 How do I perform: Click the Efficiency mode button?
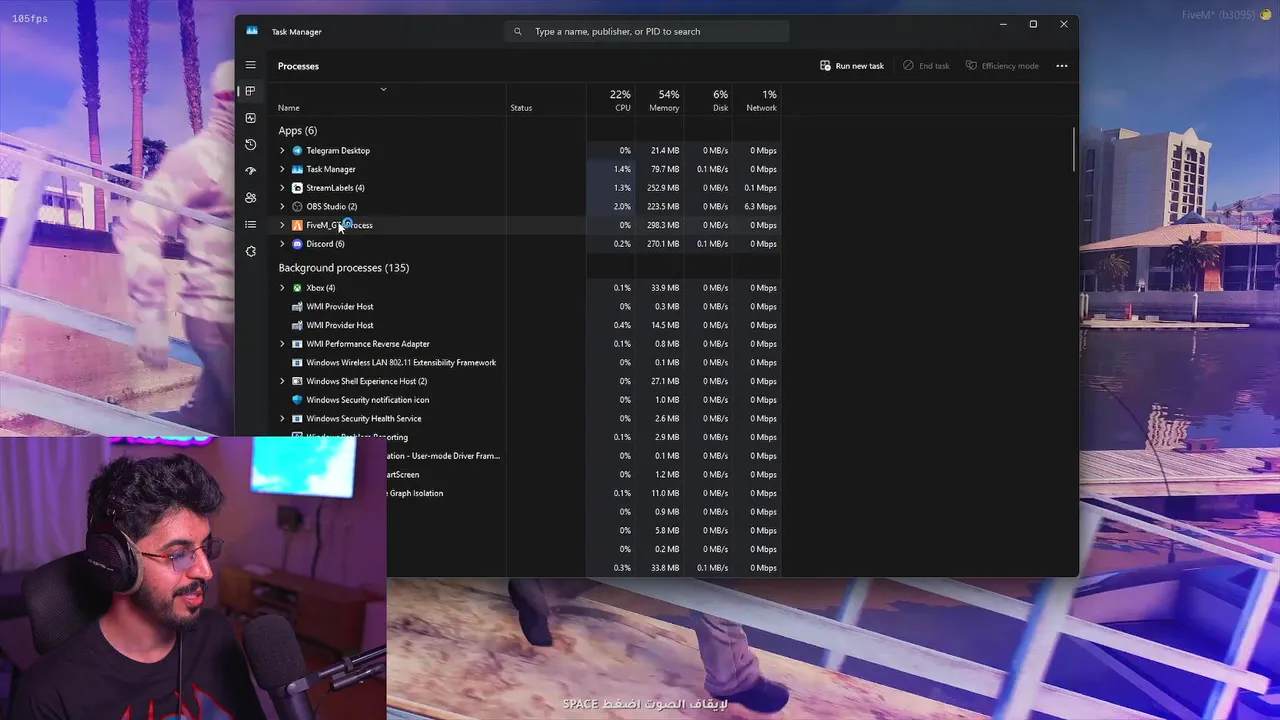click(x=1002, y=66)
